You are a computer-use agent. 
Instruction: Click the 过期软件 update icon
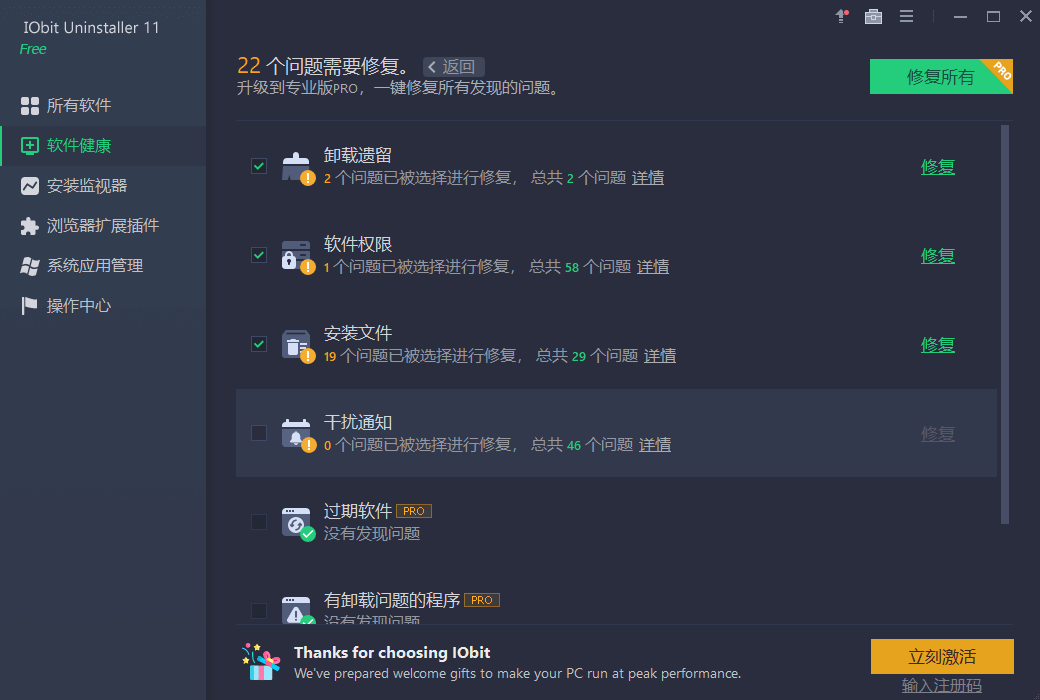pos(297,524)
